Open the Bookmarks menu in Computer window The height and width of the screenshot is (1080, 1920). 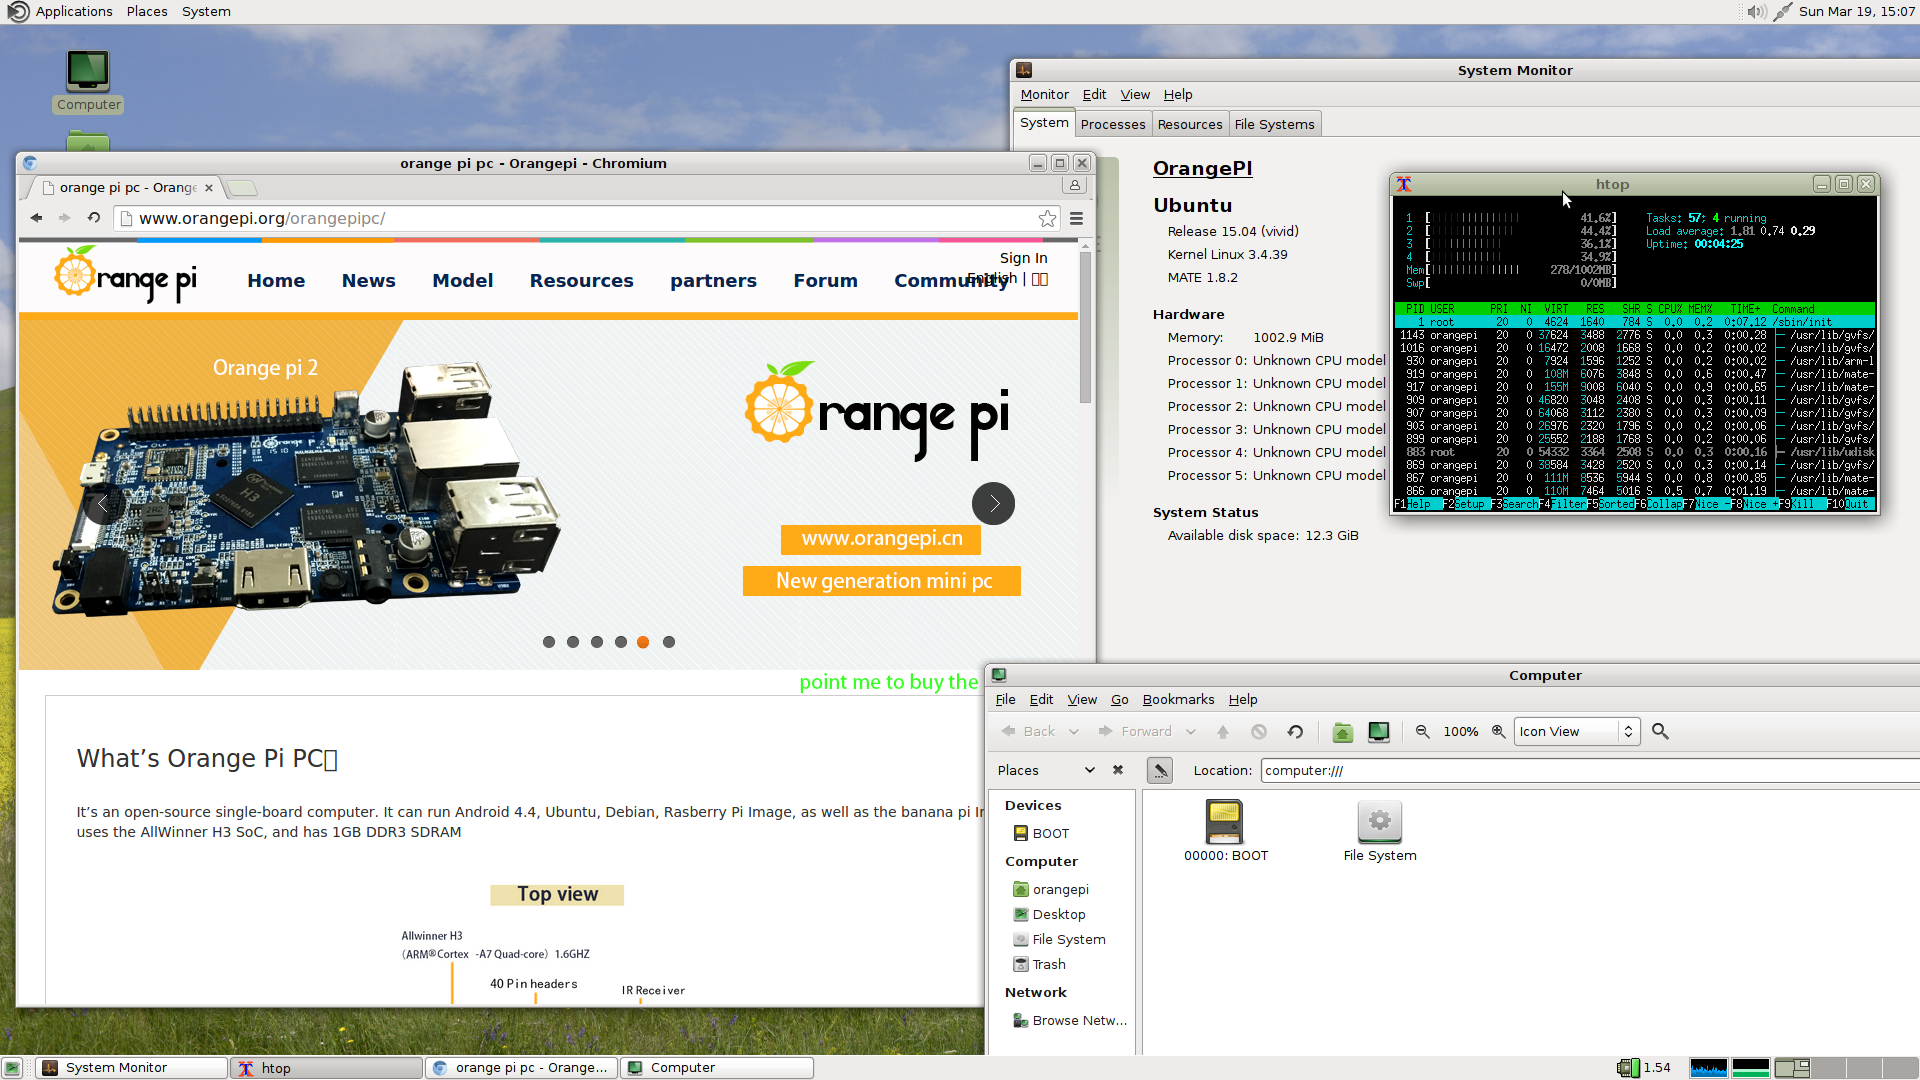tap(1178, 699)
